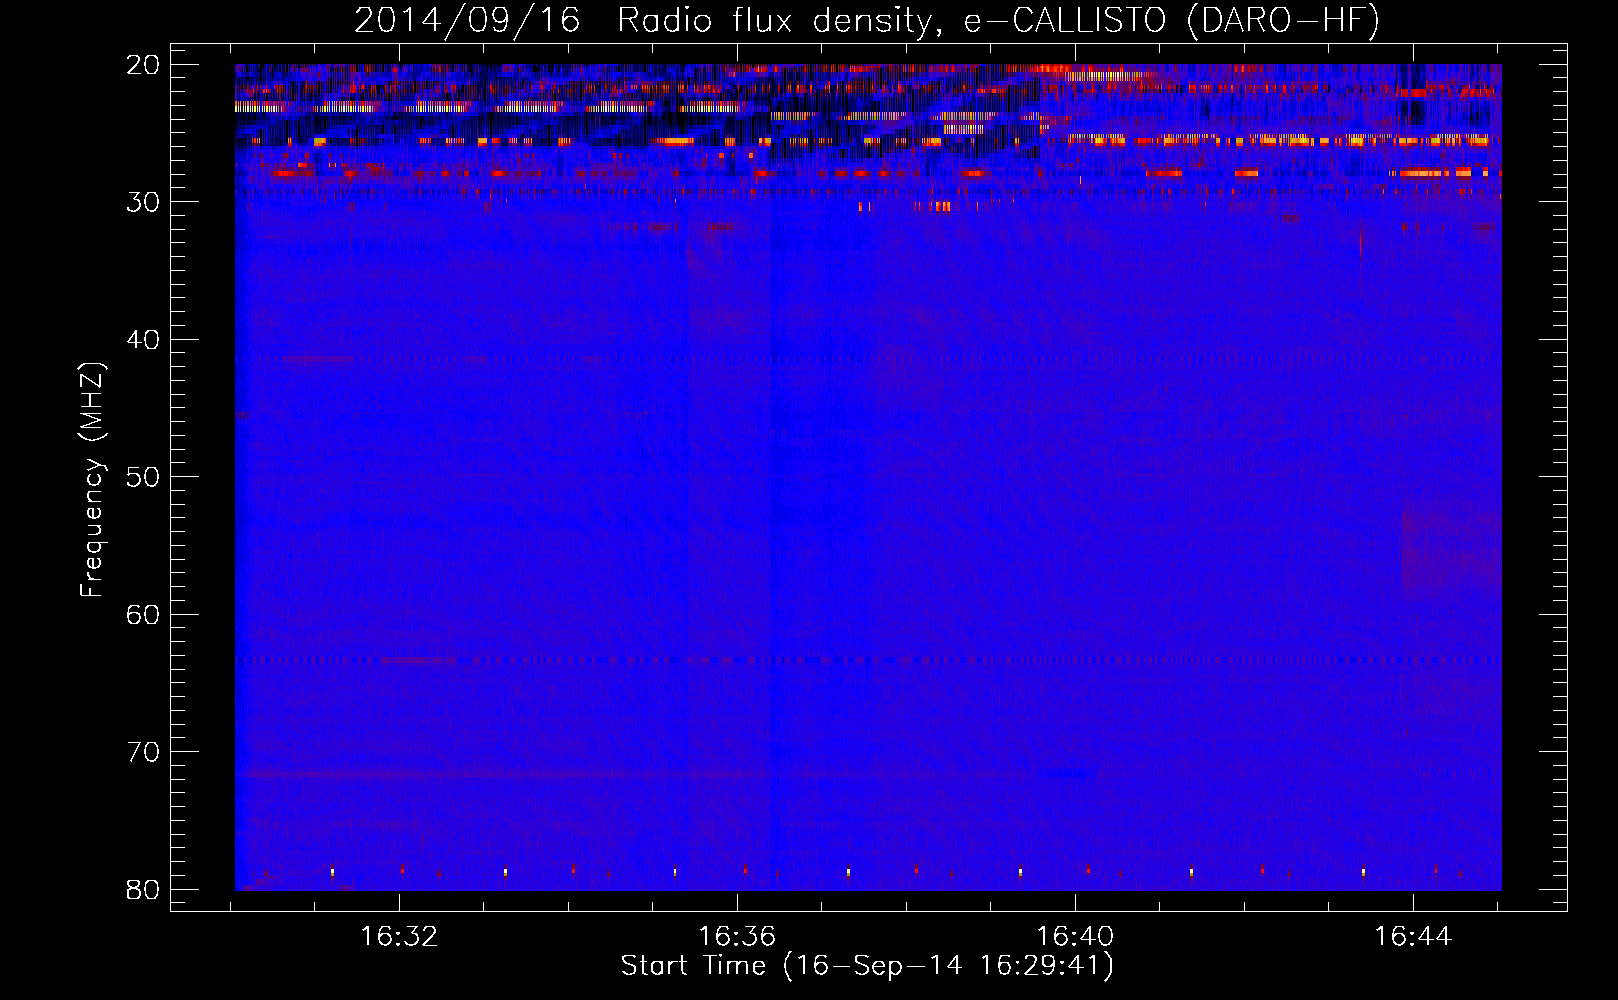This screenshot has width=1618, height=1000.
Task: Click the frequency tick label '60'
Action: (143, 615)
